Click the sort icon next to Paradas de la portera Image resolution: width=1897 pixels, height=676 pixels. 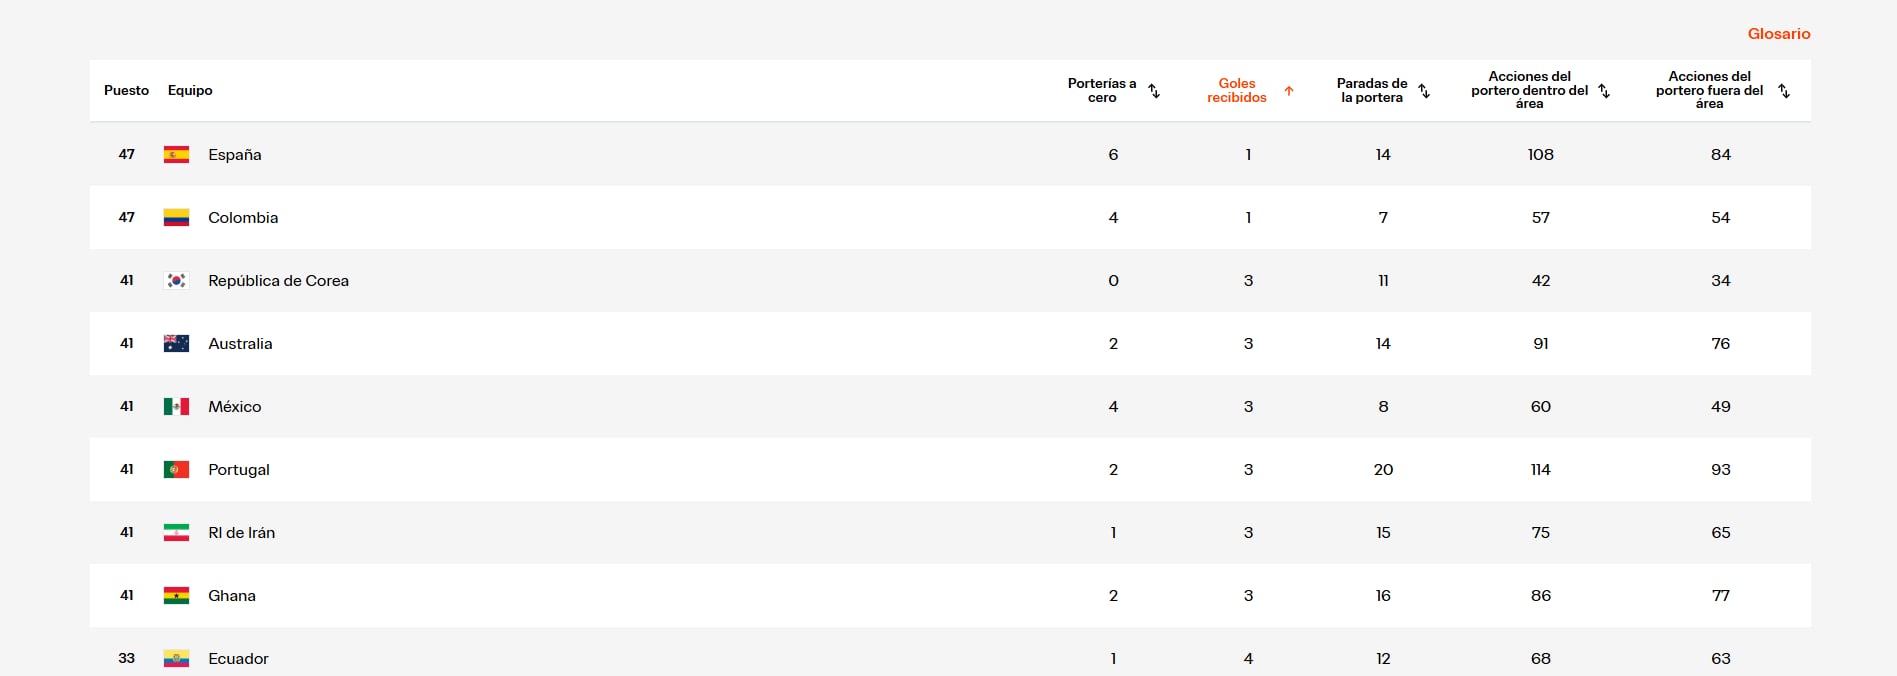[x=1424, y=91]
